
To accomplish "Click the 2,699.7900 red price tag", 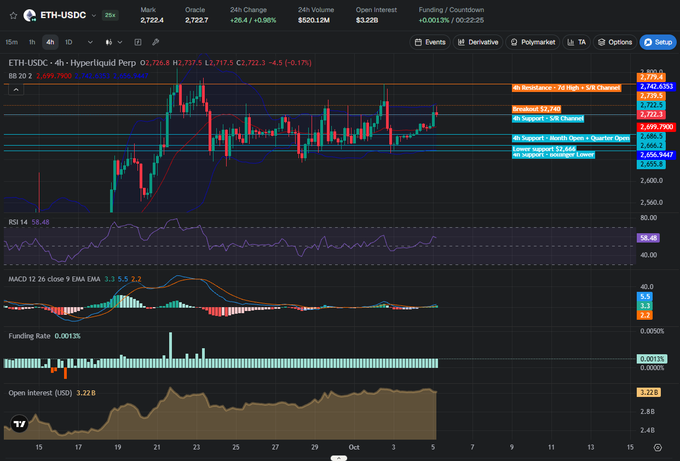I will [x=656, y=127].
